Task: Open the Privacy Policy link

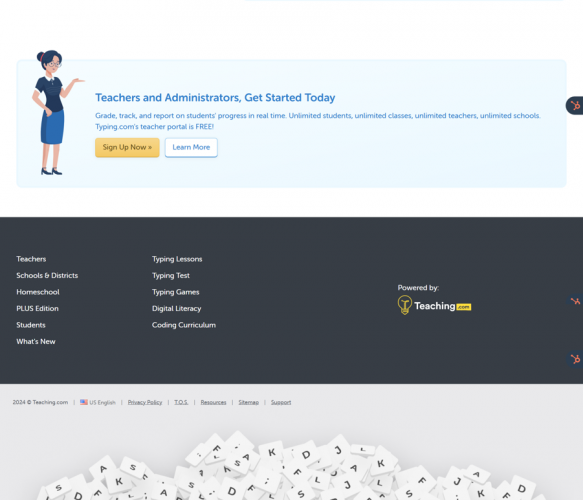Action: click(x=145, y=402)
